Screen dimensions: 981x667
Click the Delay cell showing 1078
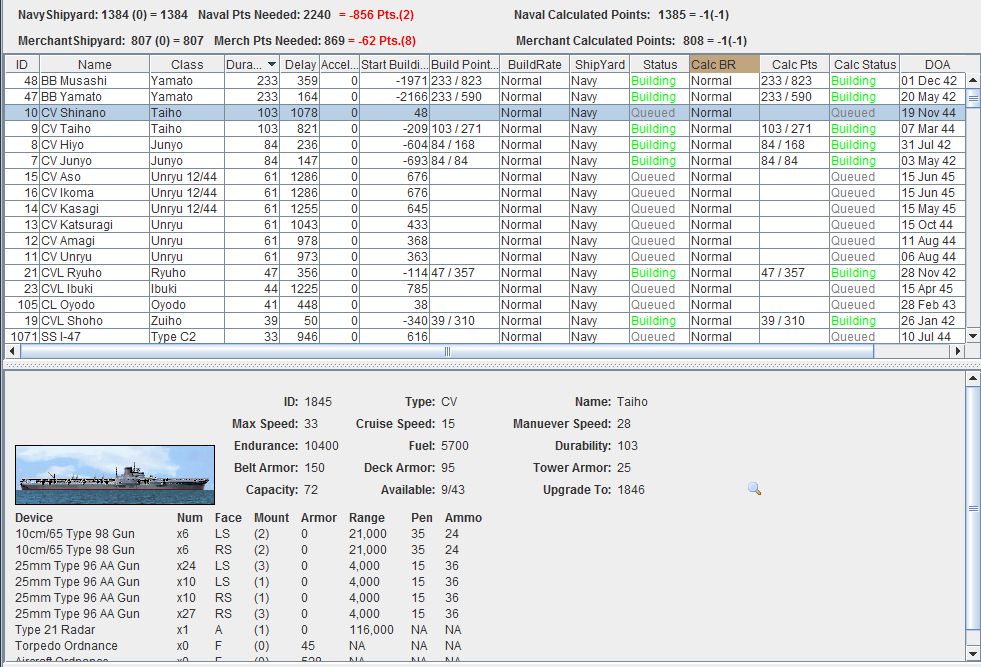point(300,113)
